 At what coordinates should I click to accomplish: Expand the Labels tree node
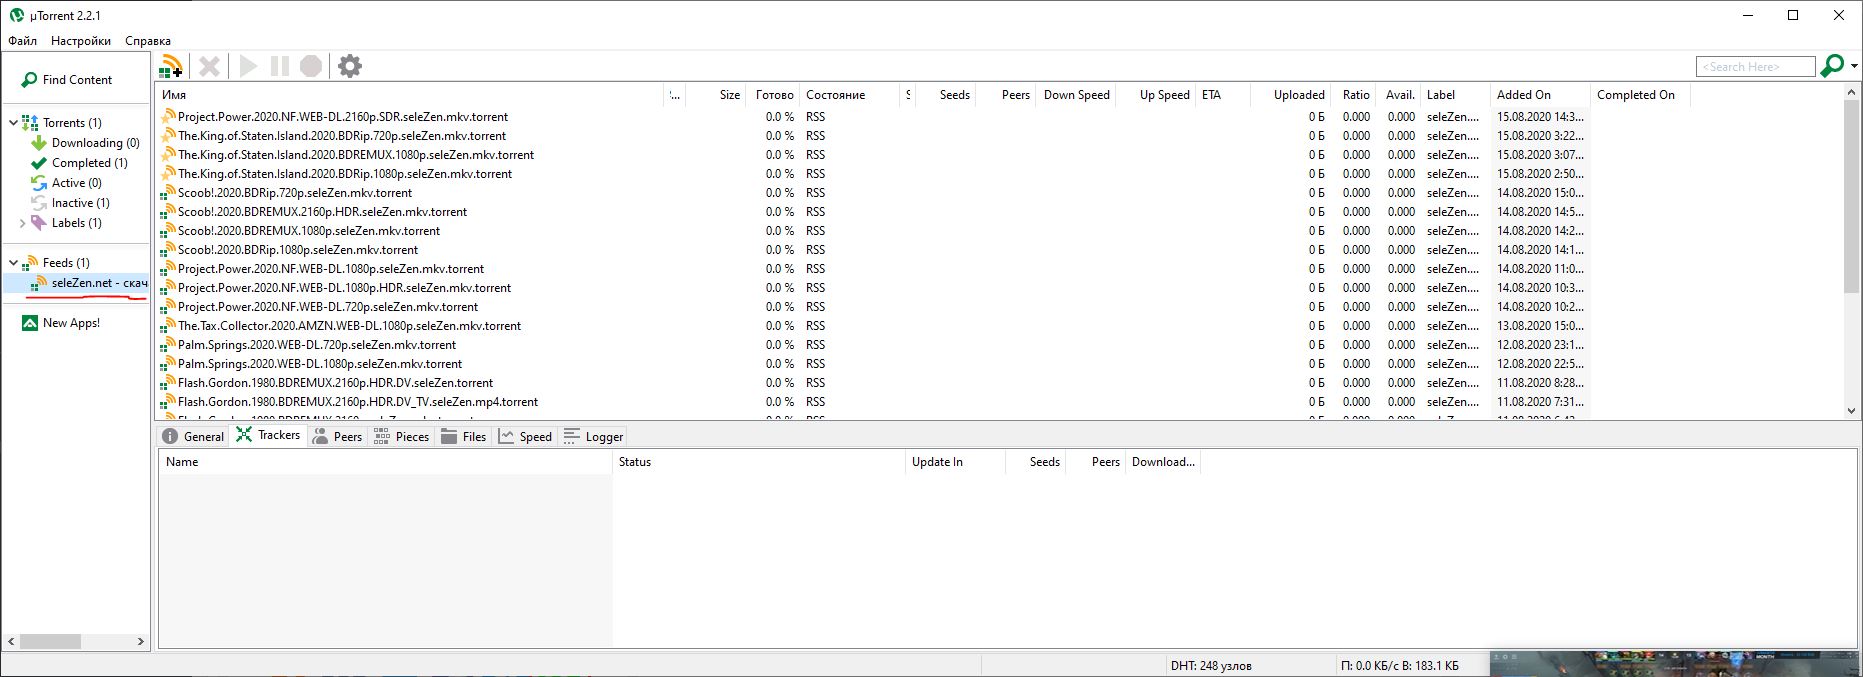coord(22,223)
